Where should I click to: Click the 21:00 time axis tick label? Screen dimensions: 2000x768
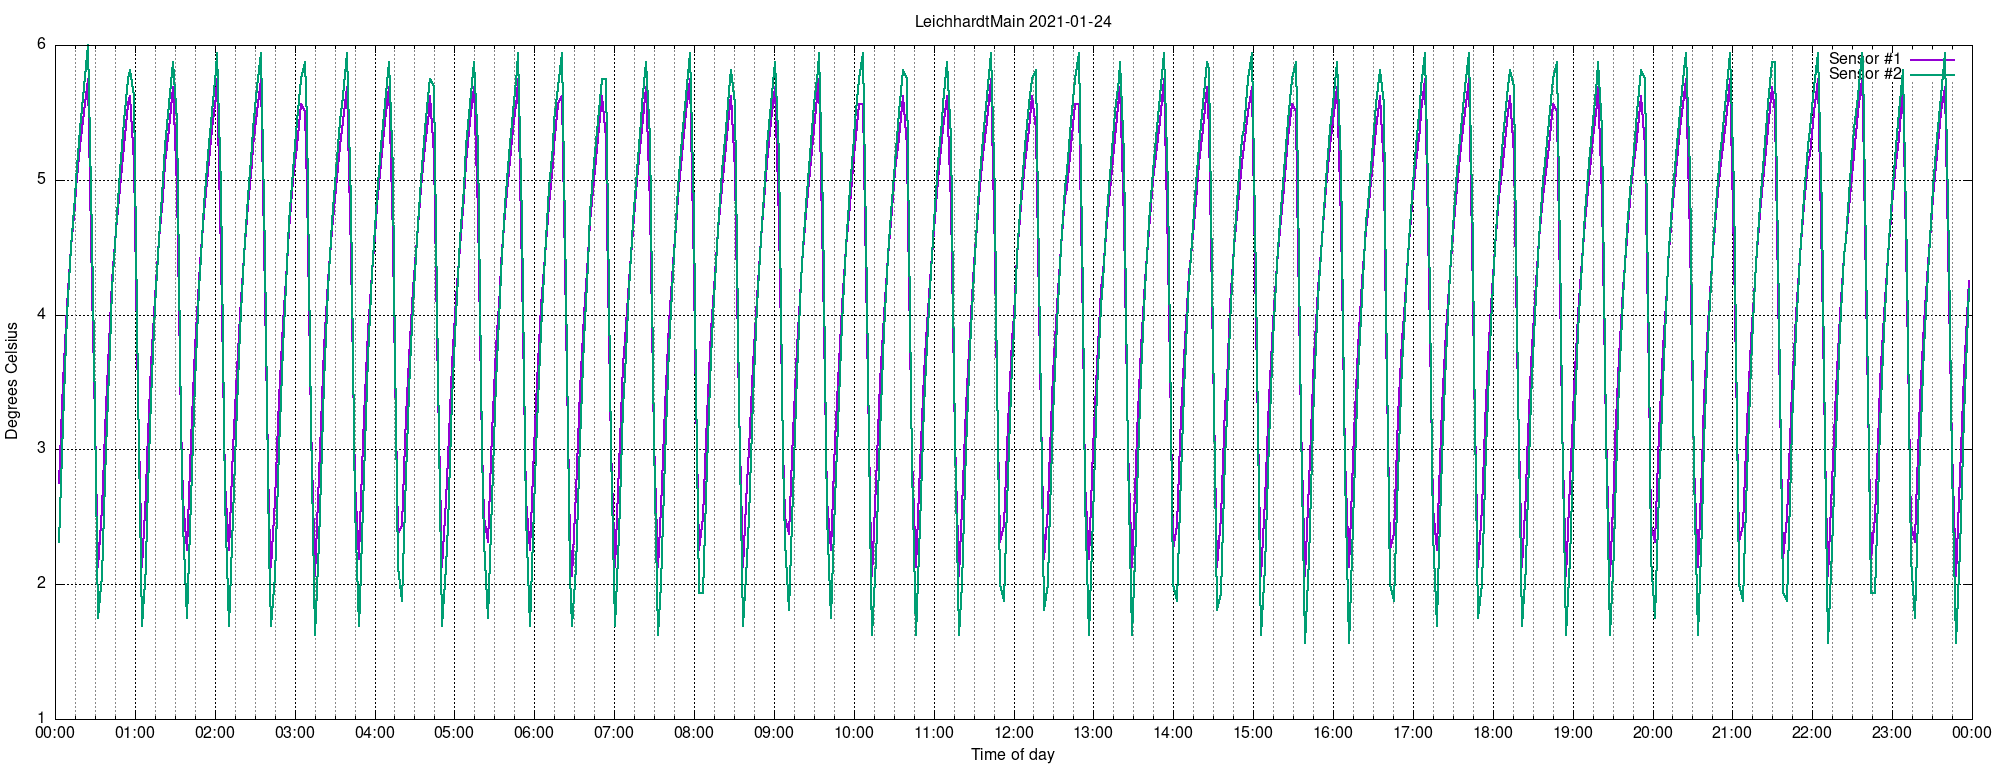1732,733
